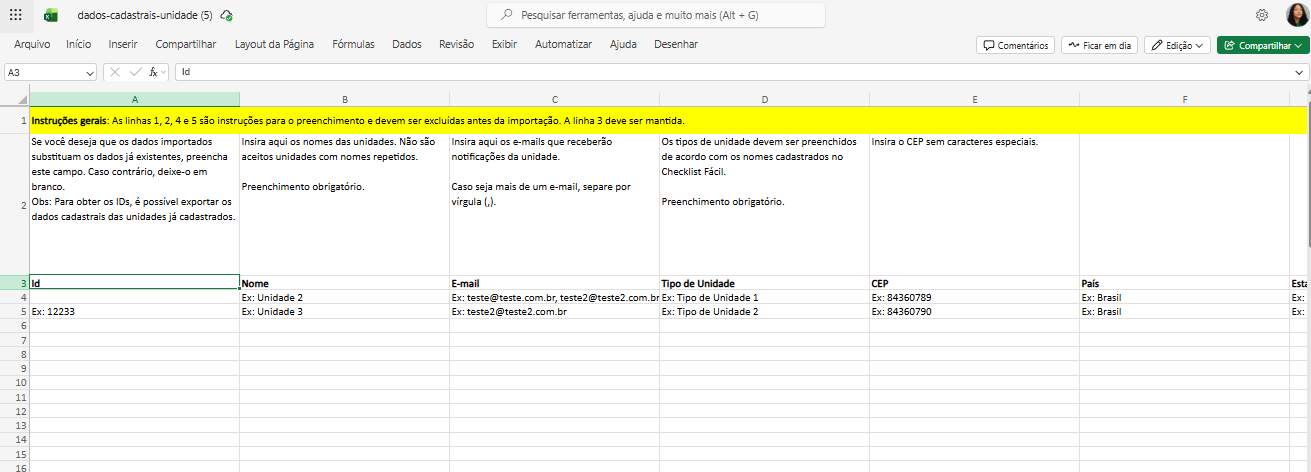Expand the formula bar chevron

(x=1299, y=72)
